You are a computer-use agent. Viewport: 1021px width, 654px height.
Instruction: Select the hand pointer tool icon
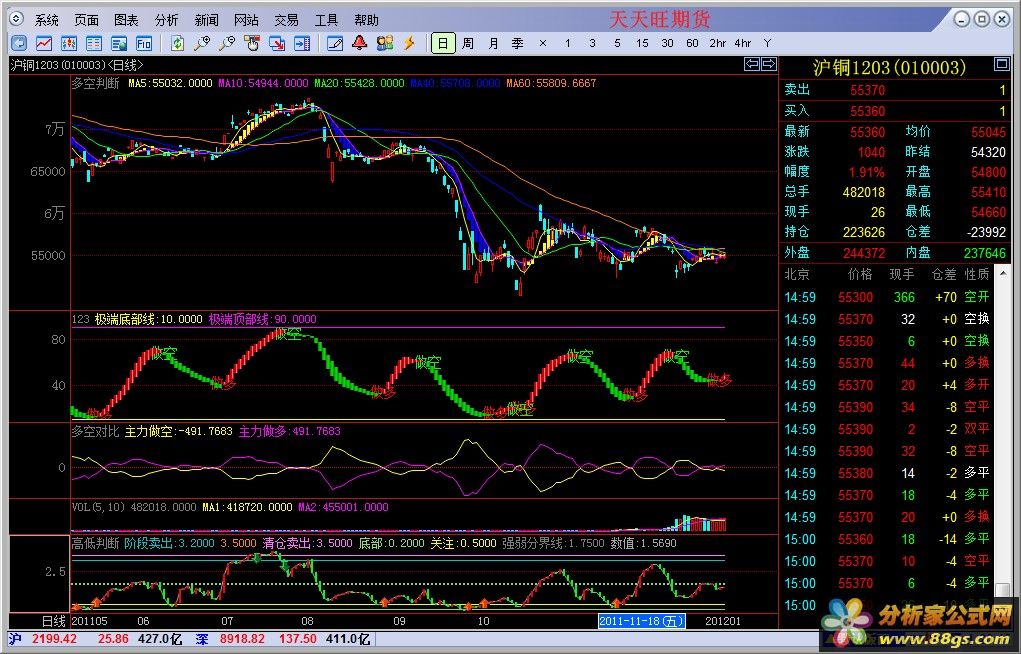coord(251,43)
